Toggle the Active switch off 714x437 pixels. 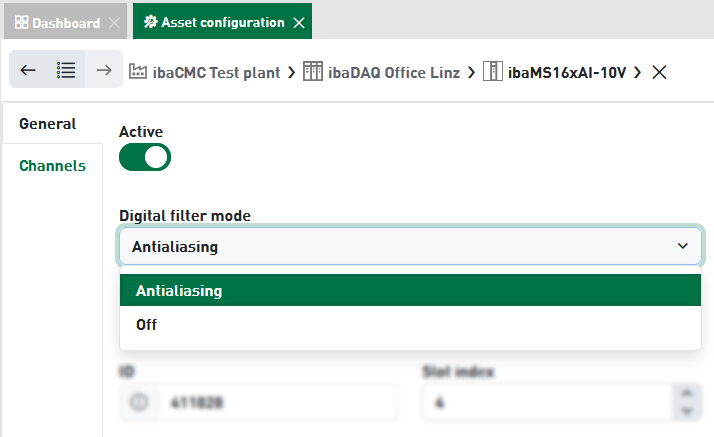point(145,158)
